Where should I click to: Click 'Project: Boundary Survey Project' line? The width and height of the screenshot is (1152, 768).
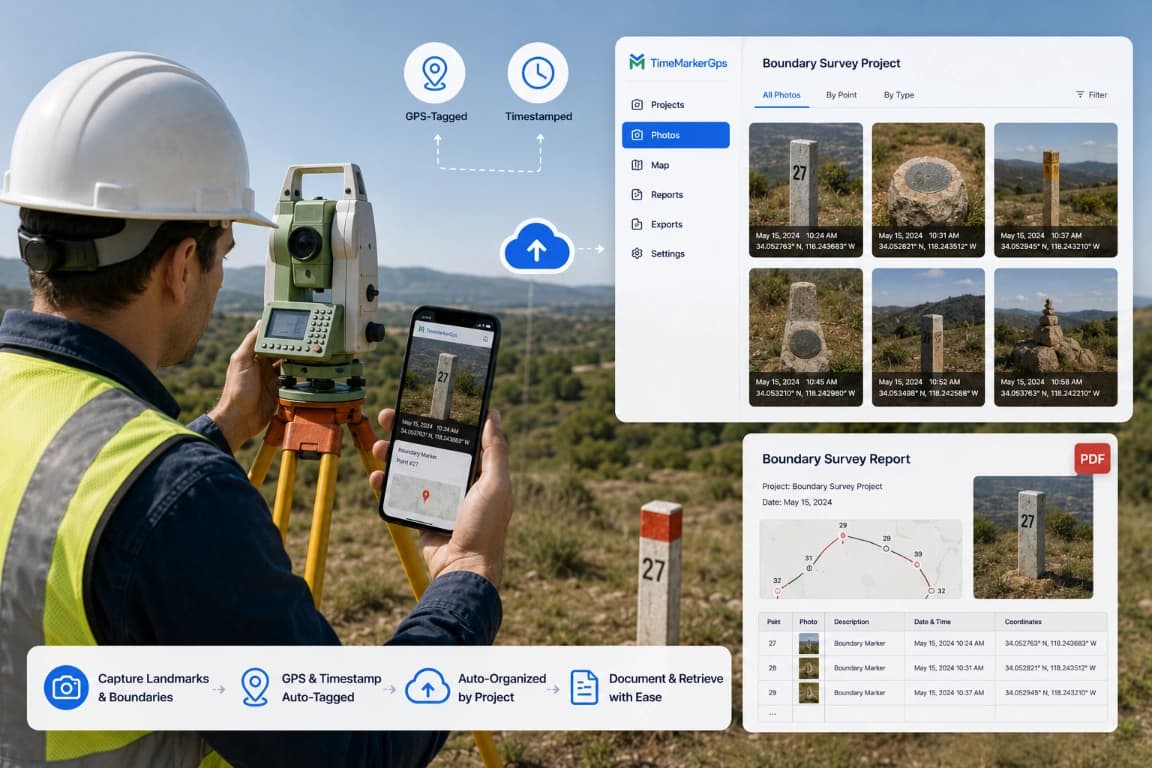822,487
